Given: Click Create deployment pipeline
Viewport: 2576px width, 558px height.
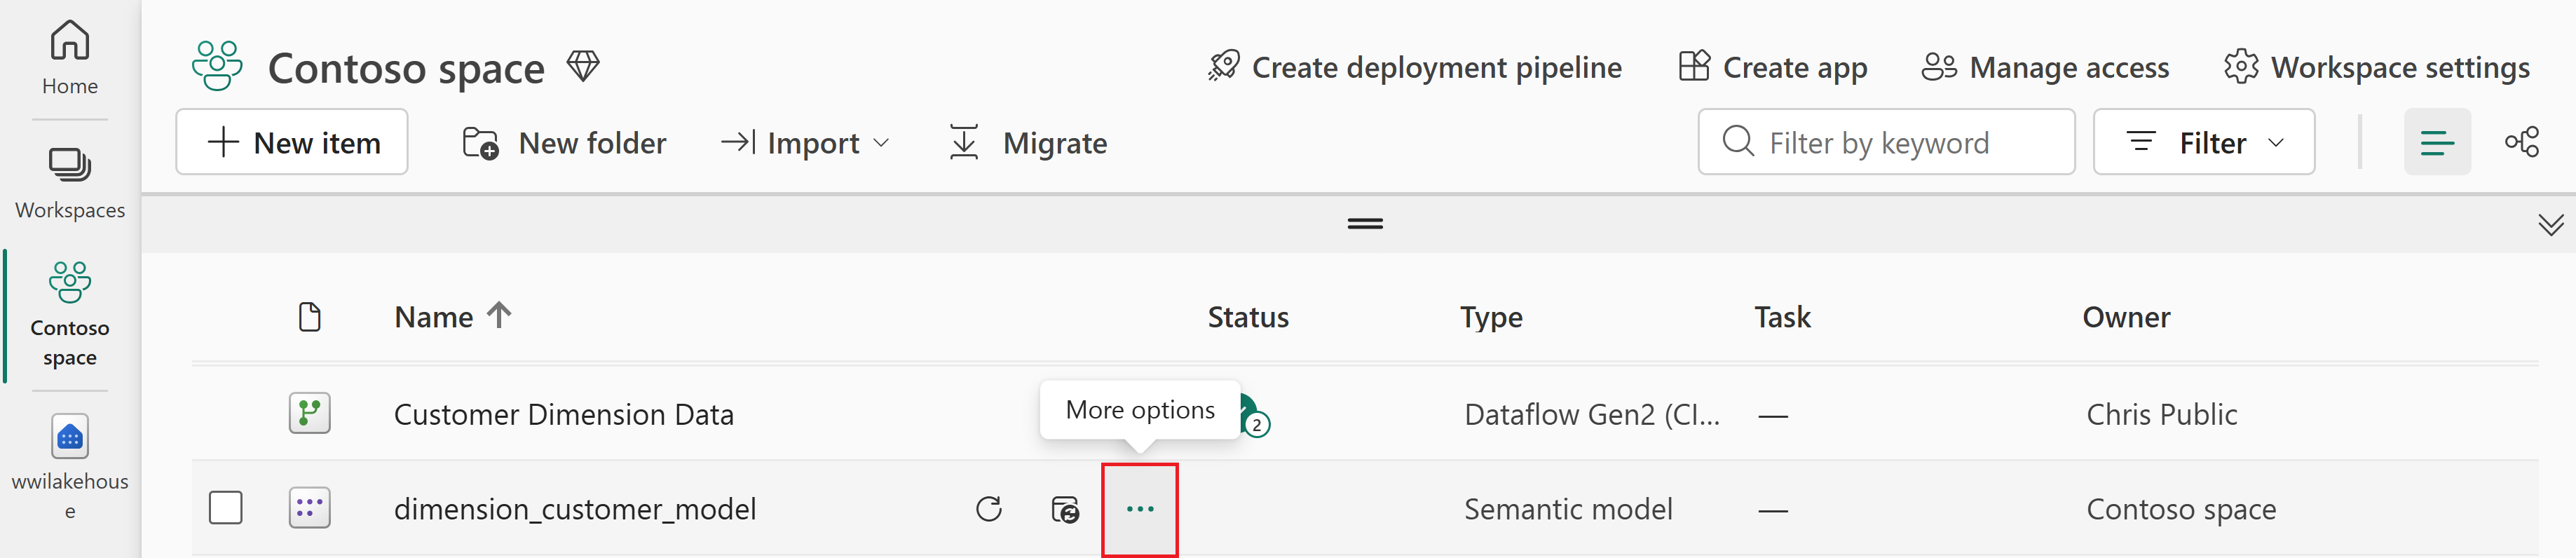Looking at the screenshot, I should (x=1414, y=67).
